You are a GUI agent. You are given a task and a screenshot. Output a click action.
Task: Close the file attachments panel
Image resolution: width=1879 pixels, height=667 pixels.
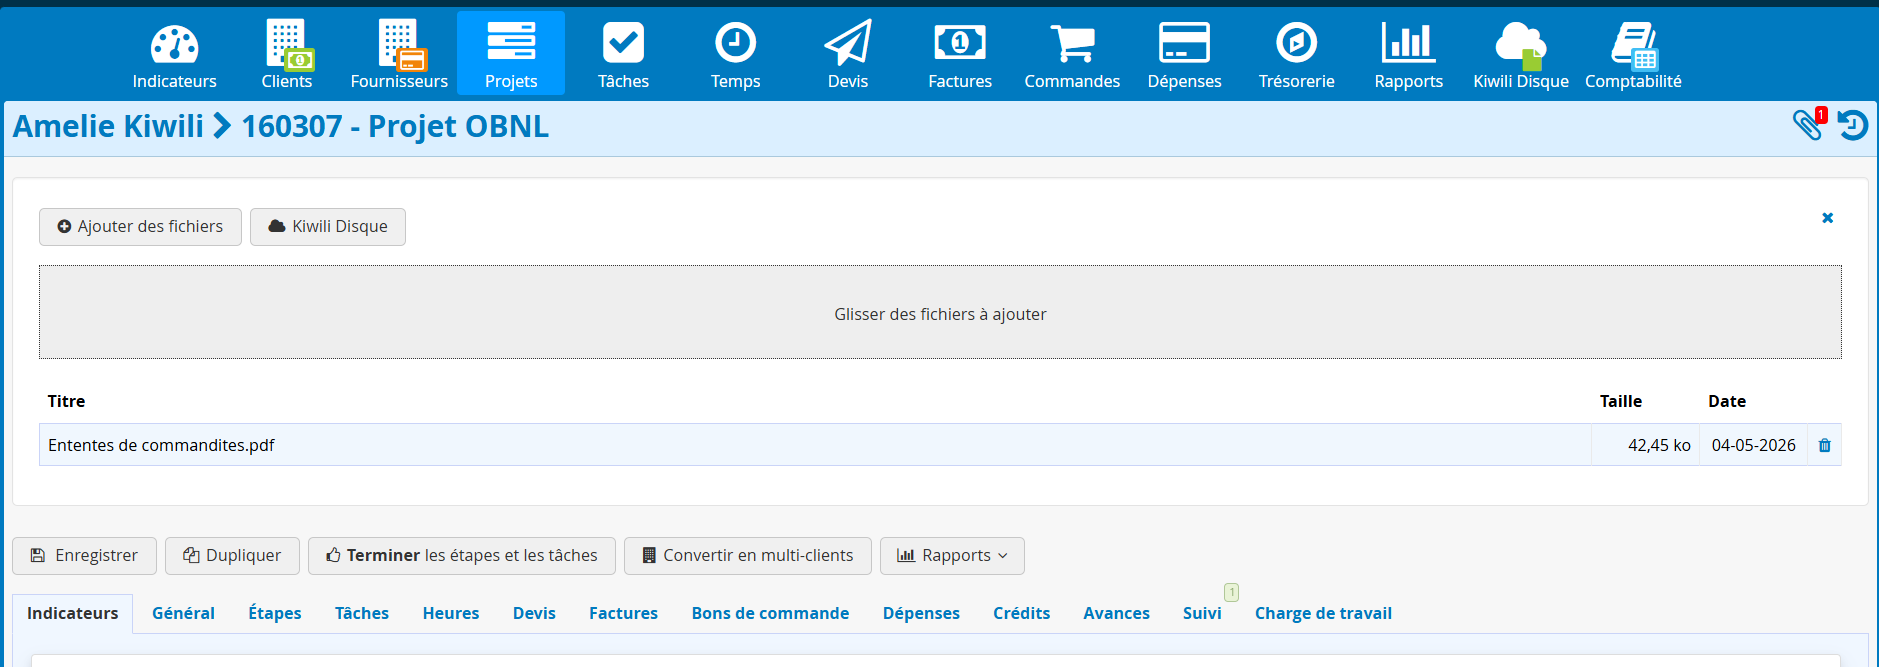pos(1827,218)
